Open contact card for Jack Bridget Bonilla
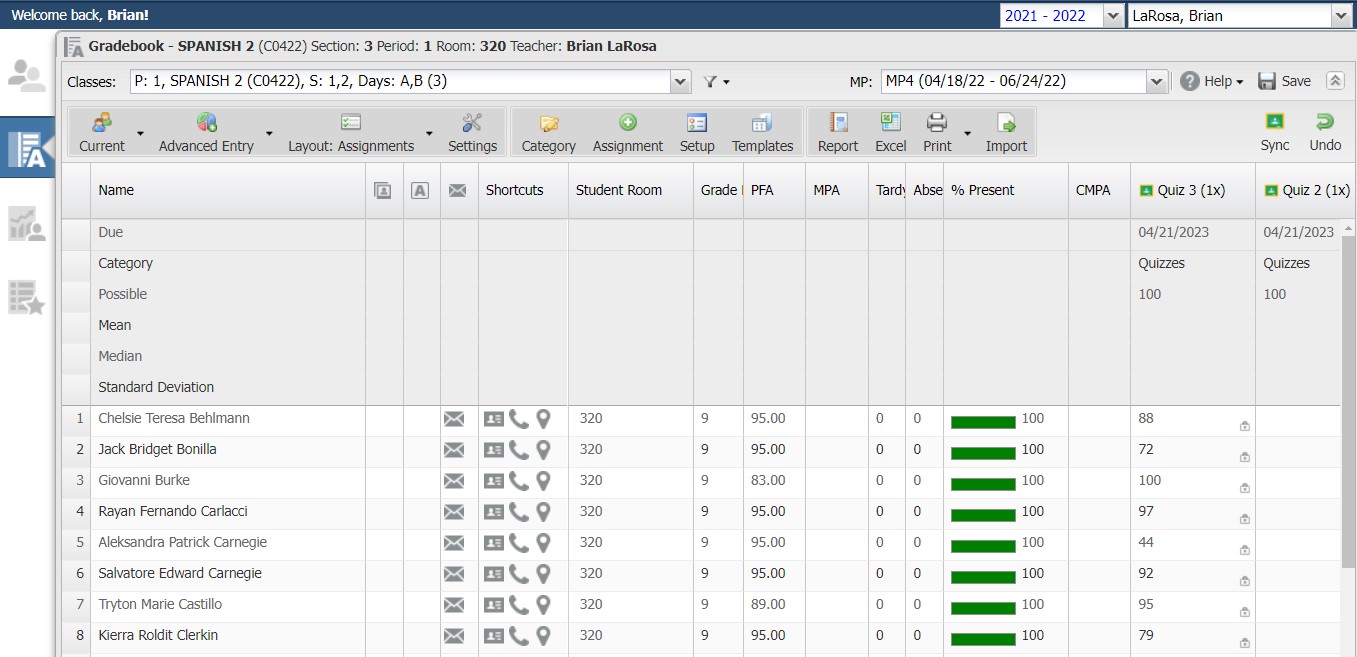The height and width of the screenshot is (657, 1357). (494, 450)
